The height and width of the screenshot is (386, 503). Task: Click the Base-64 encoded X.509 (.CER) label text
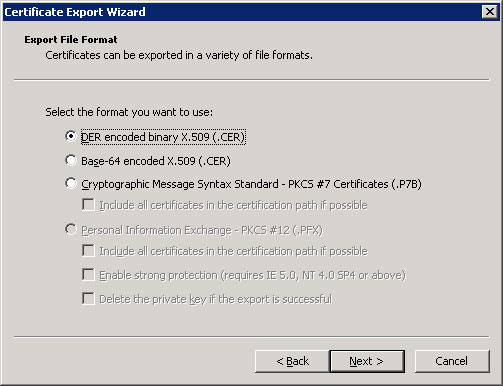(156, 161)
